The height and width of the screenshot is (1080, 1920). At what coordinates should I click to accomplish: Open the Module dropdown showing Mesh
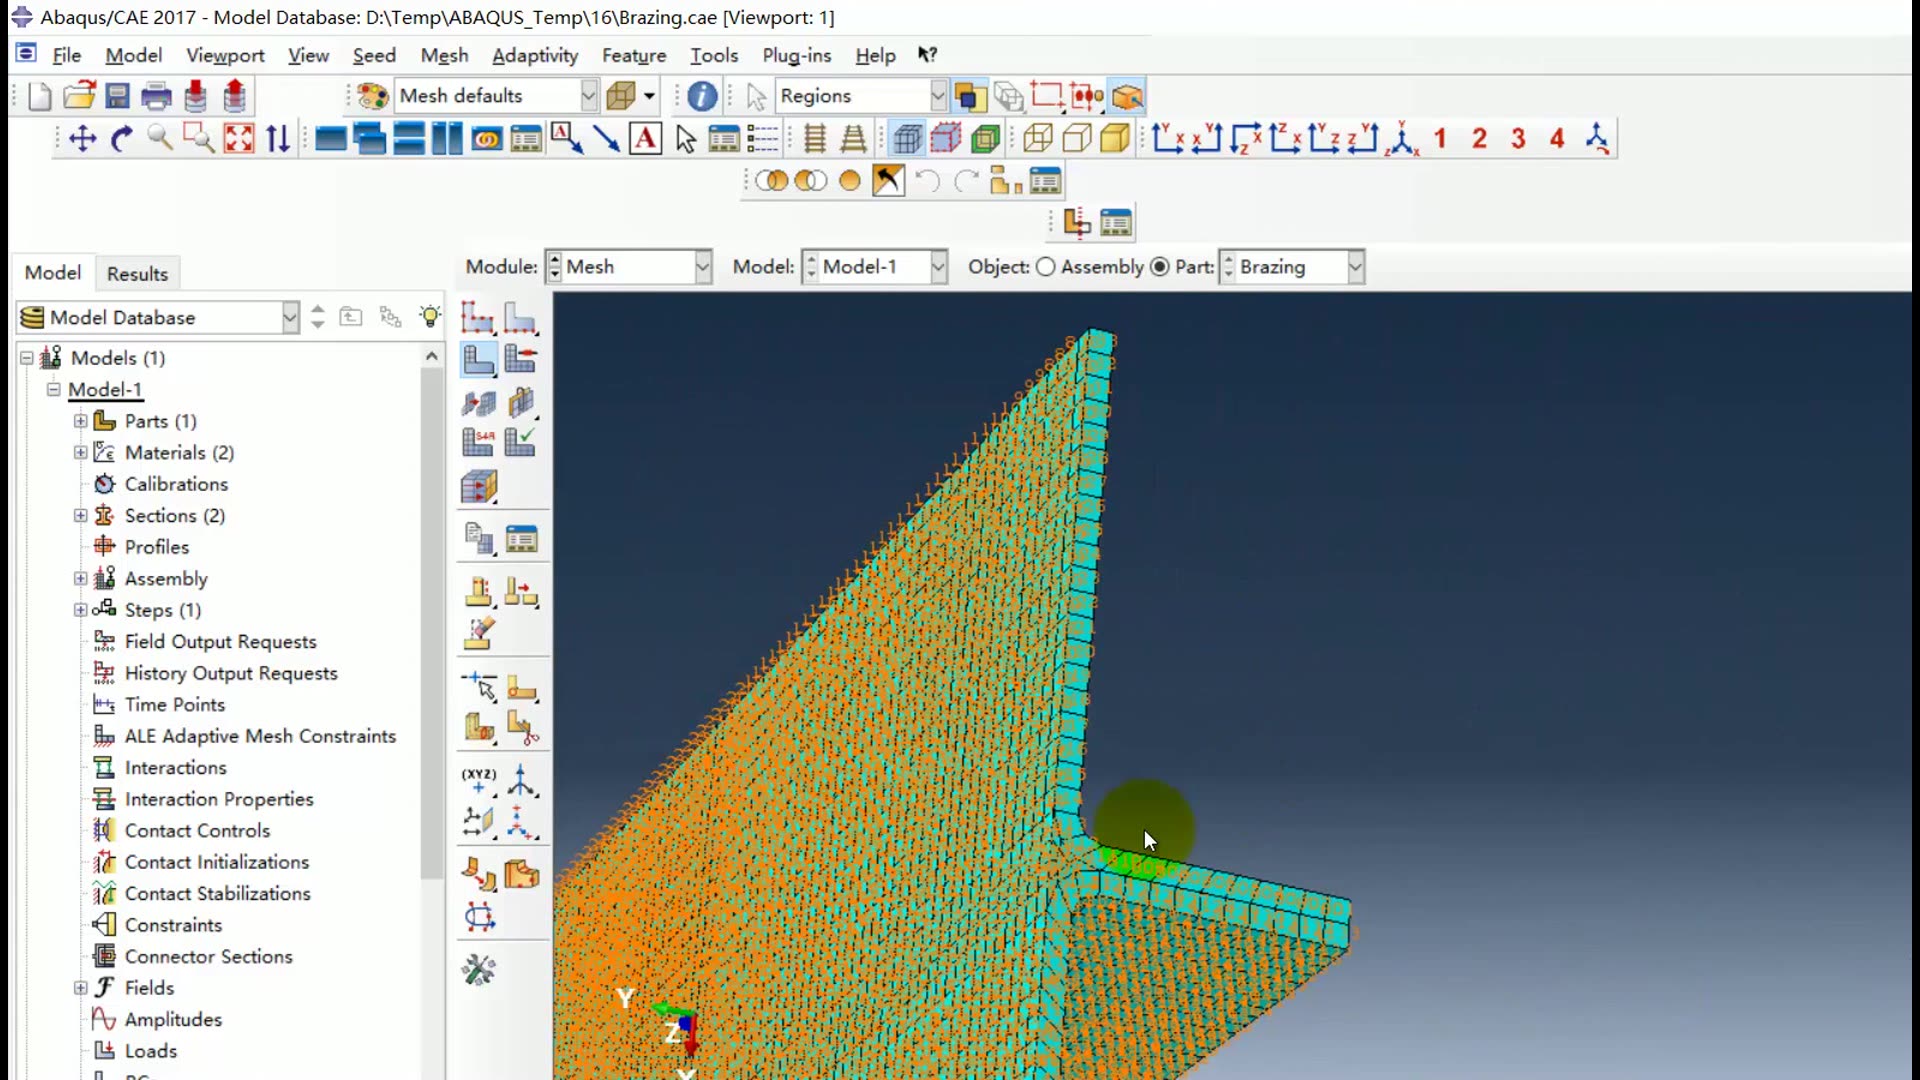pos(702,267)
